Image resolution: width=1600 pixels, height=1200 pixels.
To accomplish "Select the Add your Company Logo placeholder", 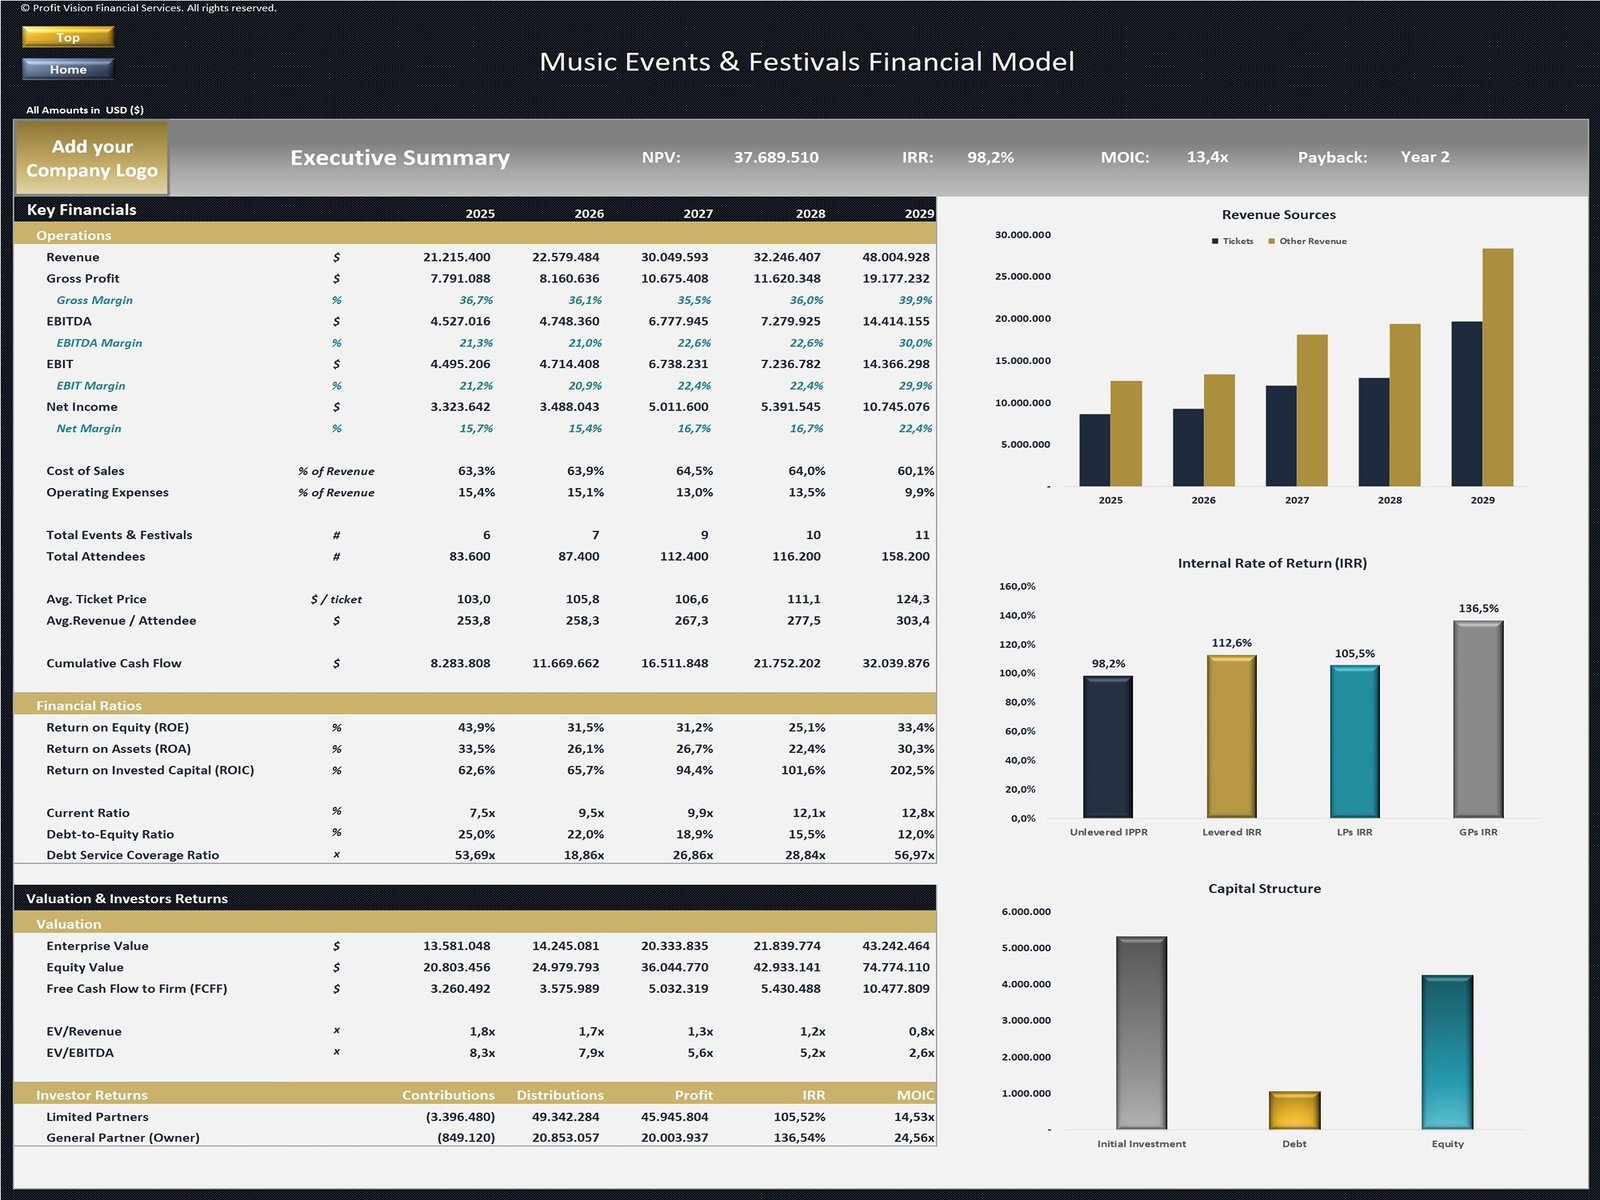I will coord(91,158).
